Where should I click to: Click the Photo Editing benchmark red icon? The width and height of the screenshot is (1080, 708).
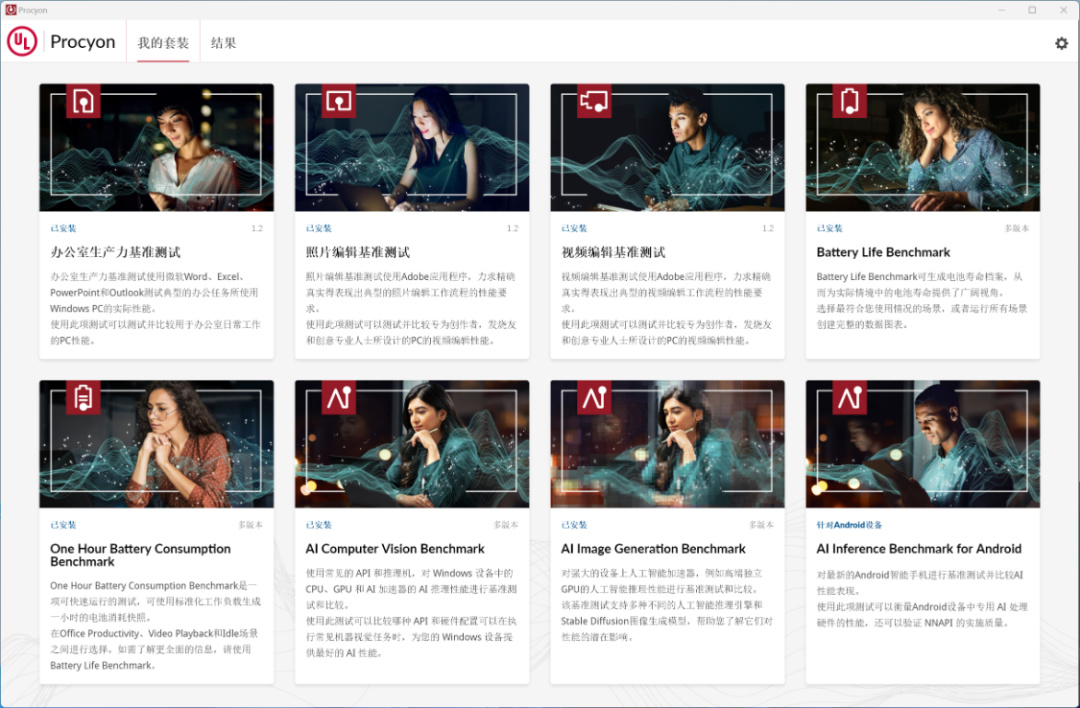(339, 101)
